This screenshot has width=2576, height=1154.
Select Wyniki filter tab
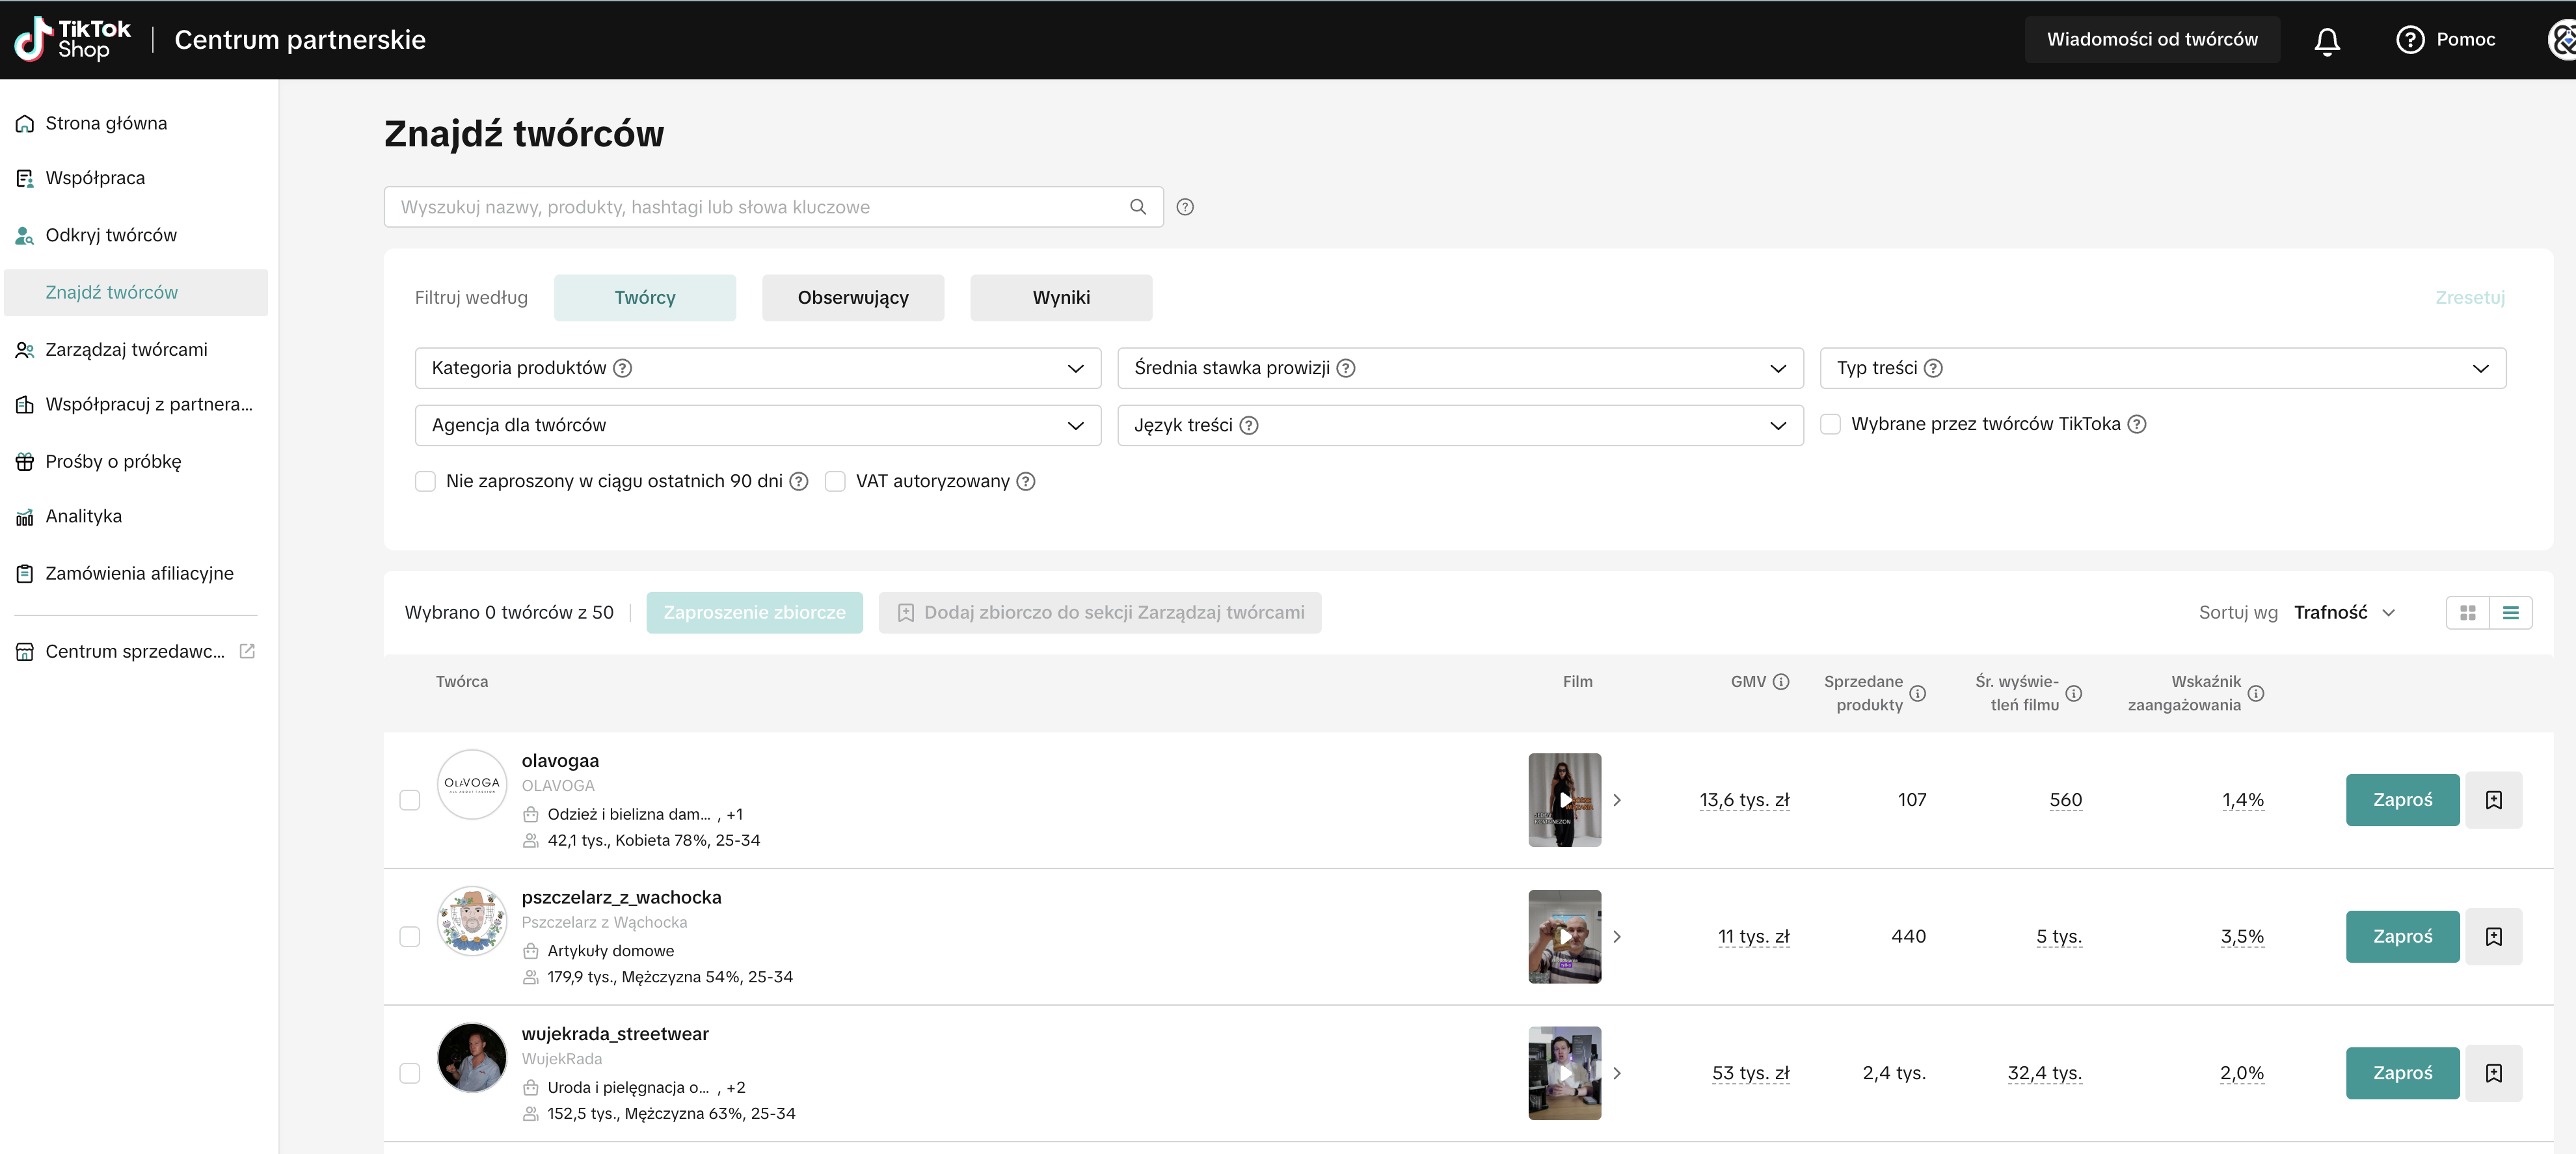click(x=1061, y=298)
